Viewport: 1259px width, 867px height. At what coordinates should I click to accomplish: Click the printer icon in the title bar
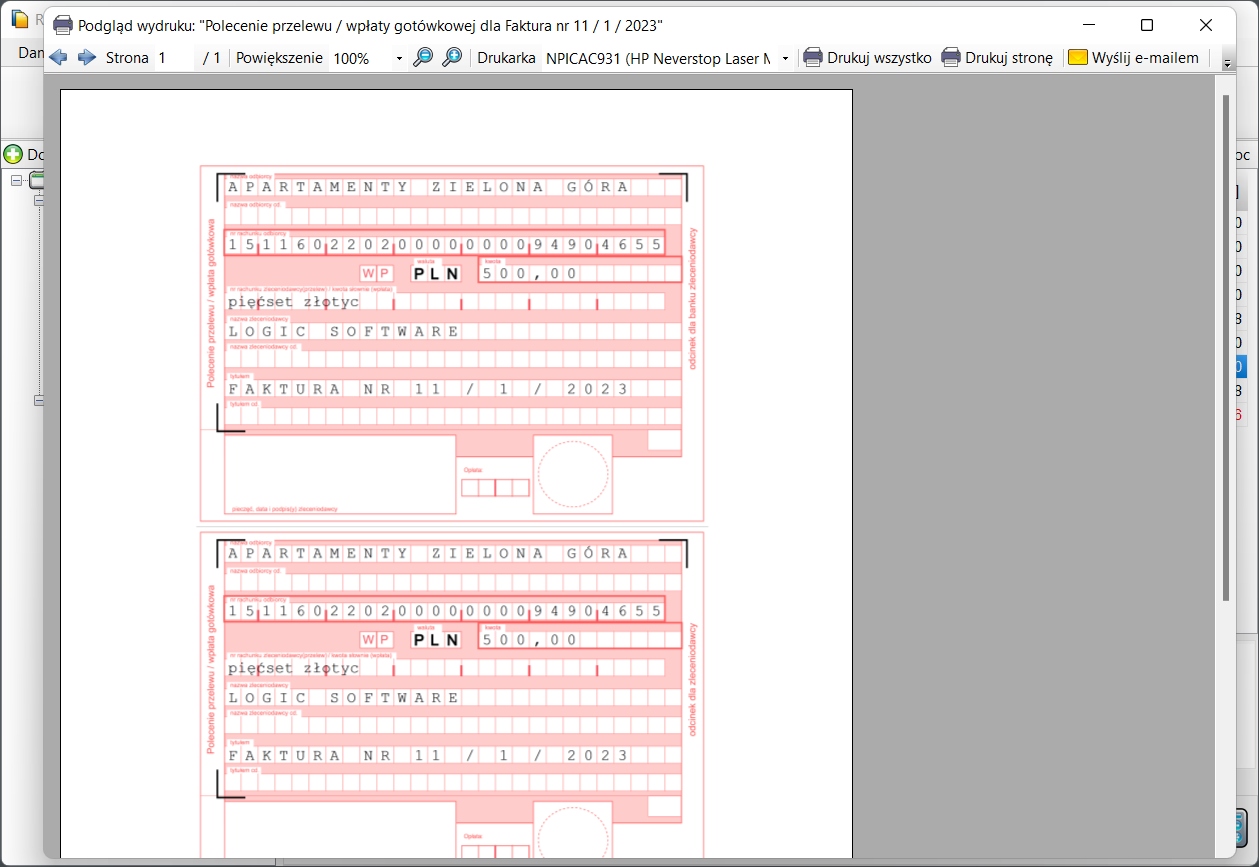tap(63, 25)
